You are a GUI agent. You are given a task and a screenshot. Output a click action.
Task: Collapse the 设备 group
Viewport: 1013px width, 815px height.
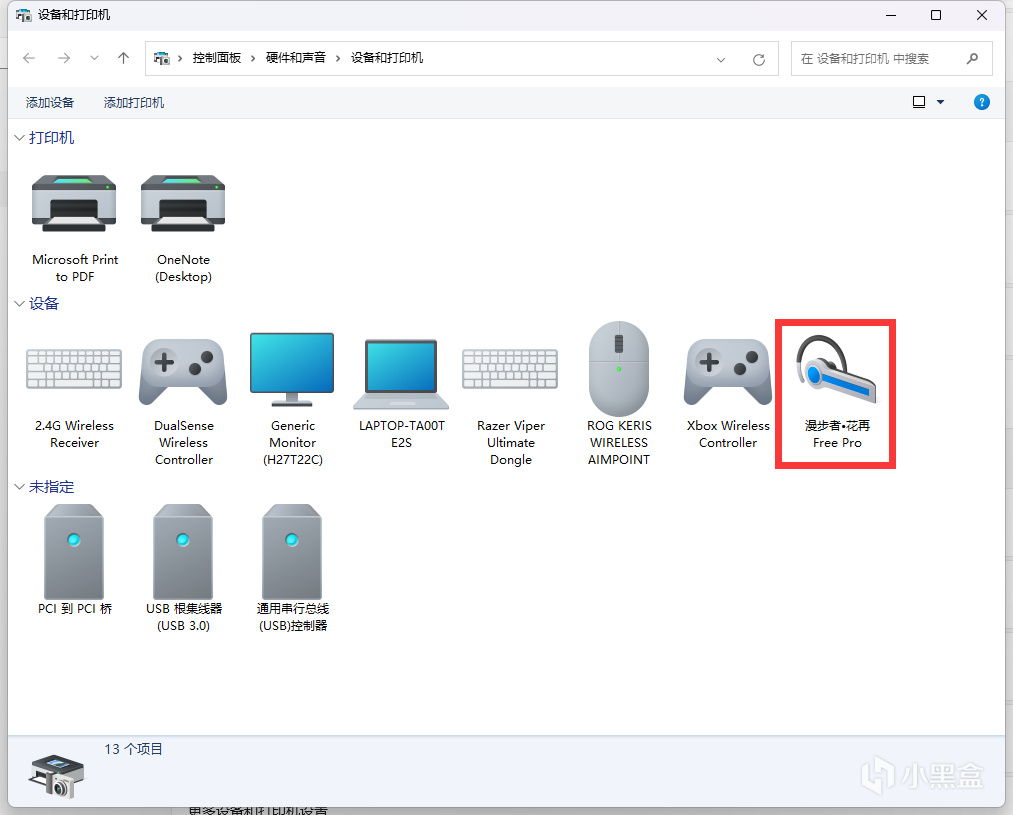coord(19,303)
